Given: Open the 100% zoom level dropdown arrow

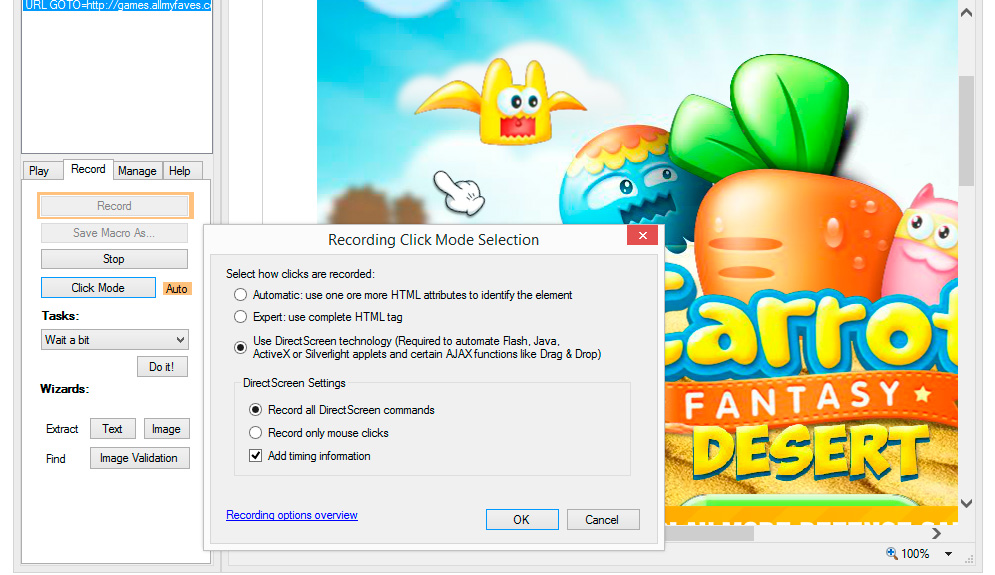Looking at the screenshot, I should coord(949,554).
